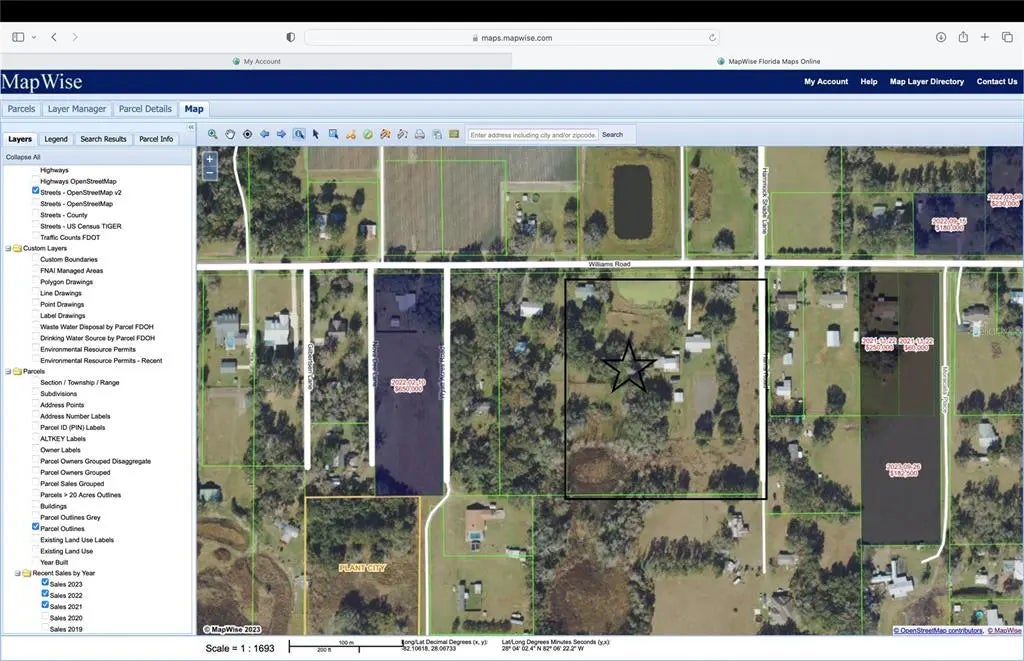The height and width of the screenshot is (661, 1024).
Task: Collapse the Custom Layers folder
Action: pyautogui.click(x=8, y=248)
